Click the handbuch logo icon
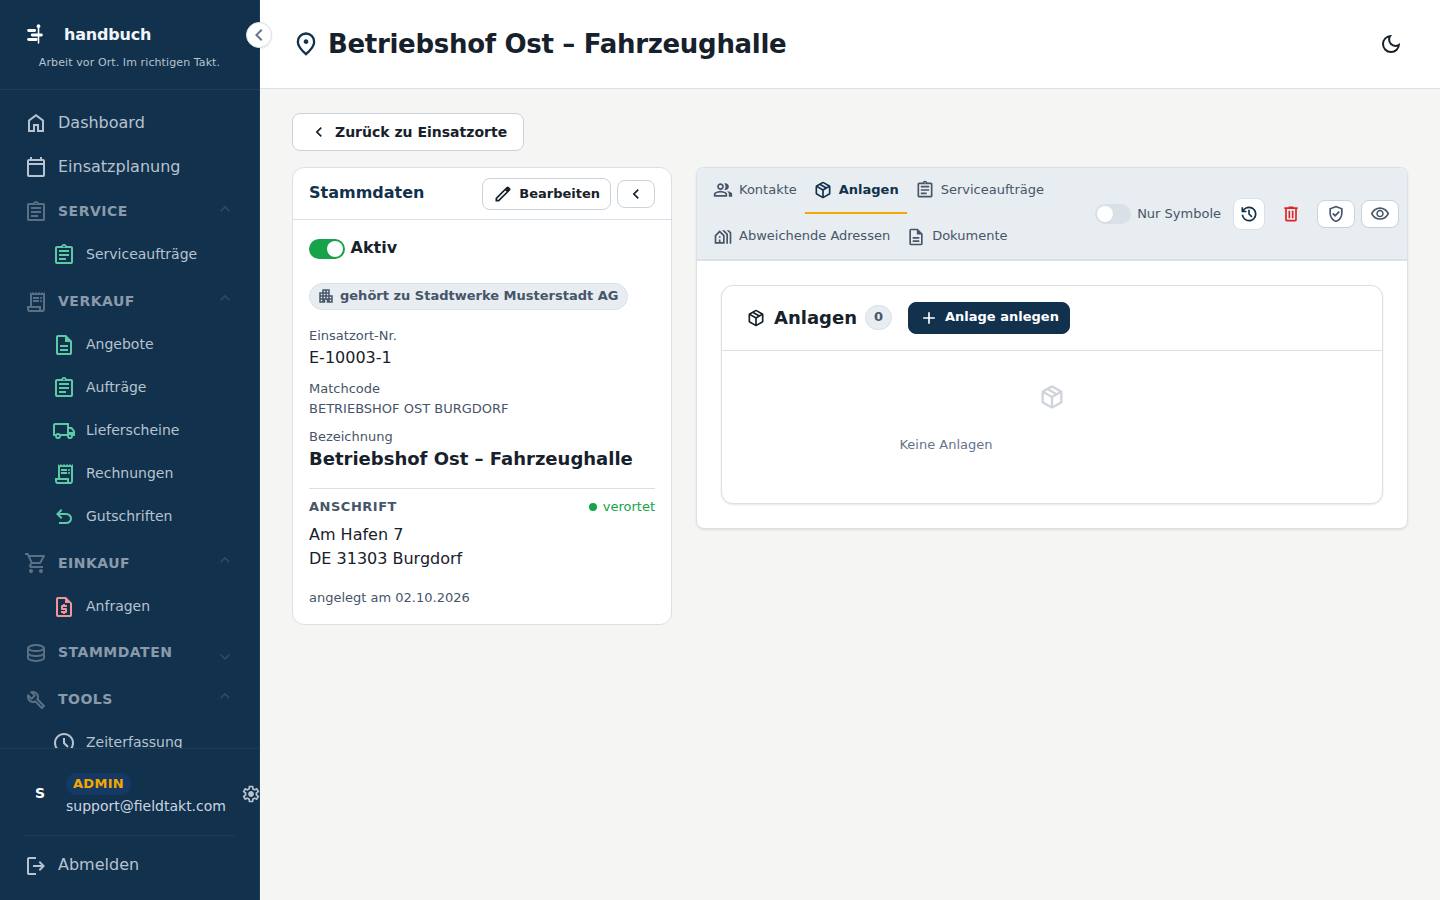1440x900 pixels. tap(35, 34)
